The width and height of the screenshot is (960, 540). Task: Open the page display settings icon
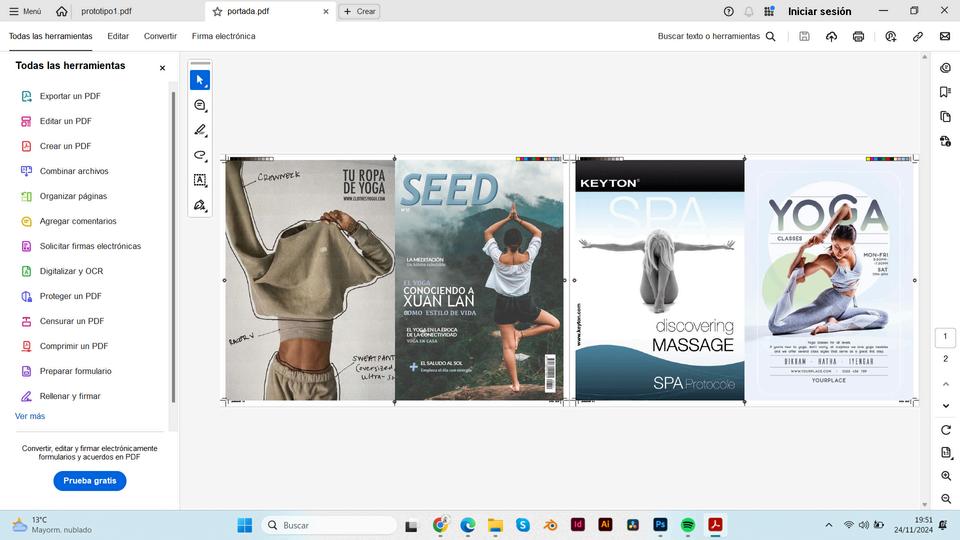coord(945,453)
